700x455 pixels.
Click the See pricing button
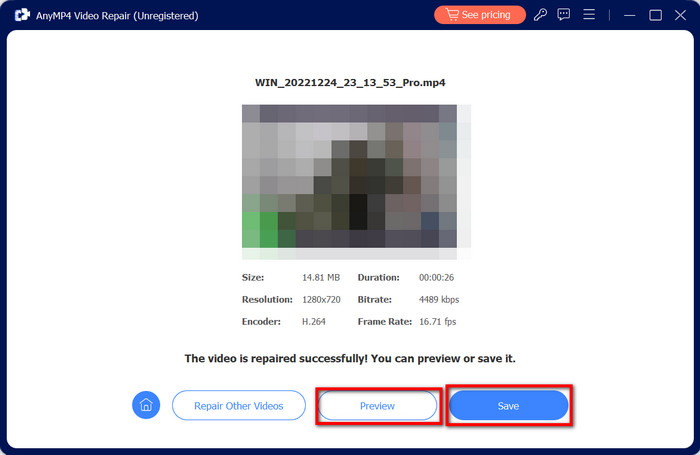479,15
